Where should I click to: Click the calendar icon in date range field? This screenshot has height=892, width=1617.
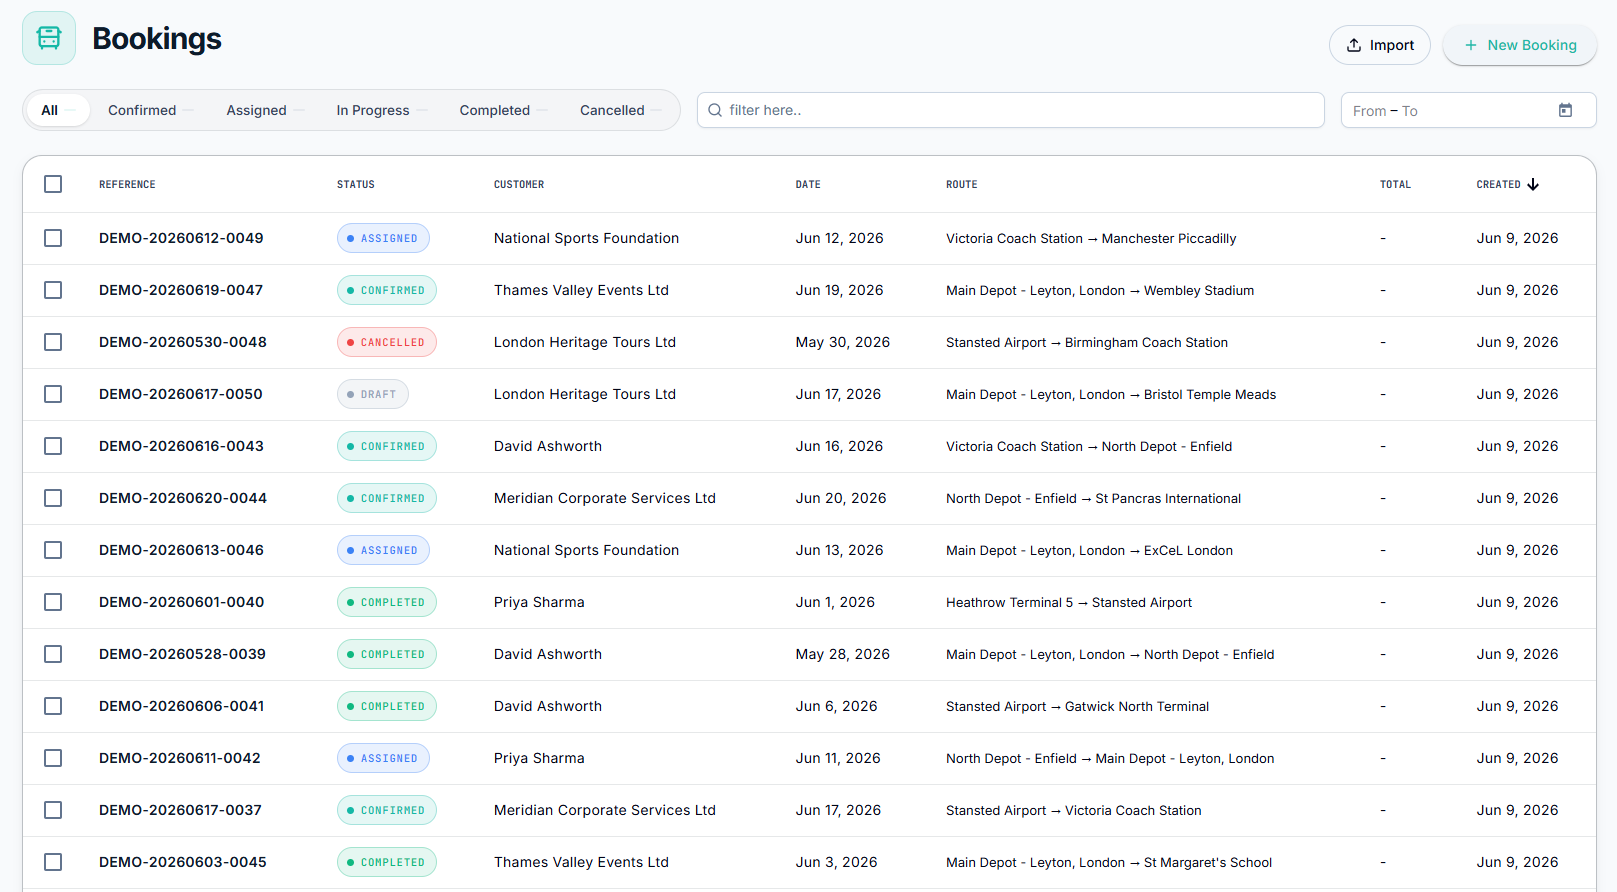(x=1565, y=110)
